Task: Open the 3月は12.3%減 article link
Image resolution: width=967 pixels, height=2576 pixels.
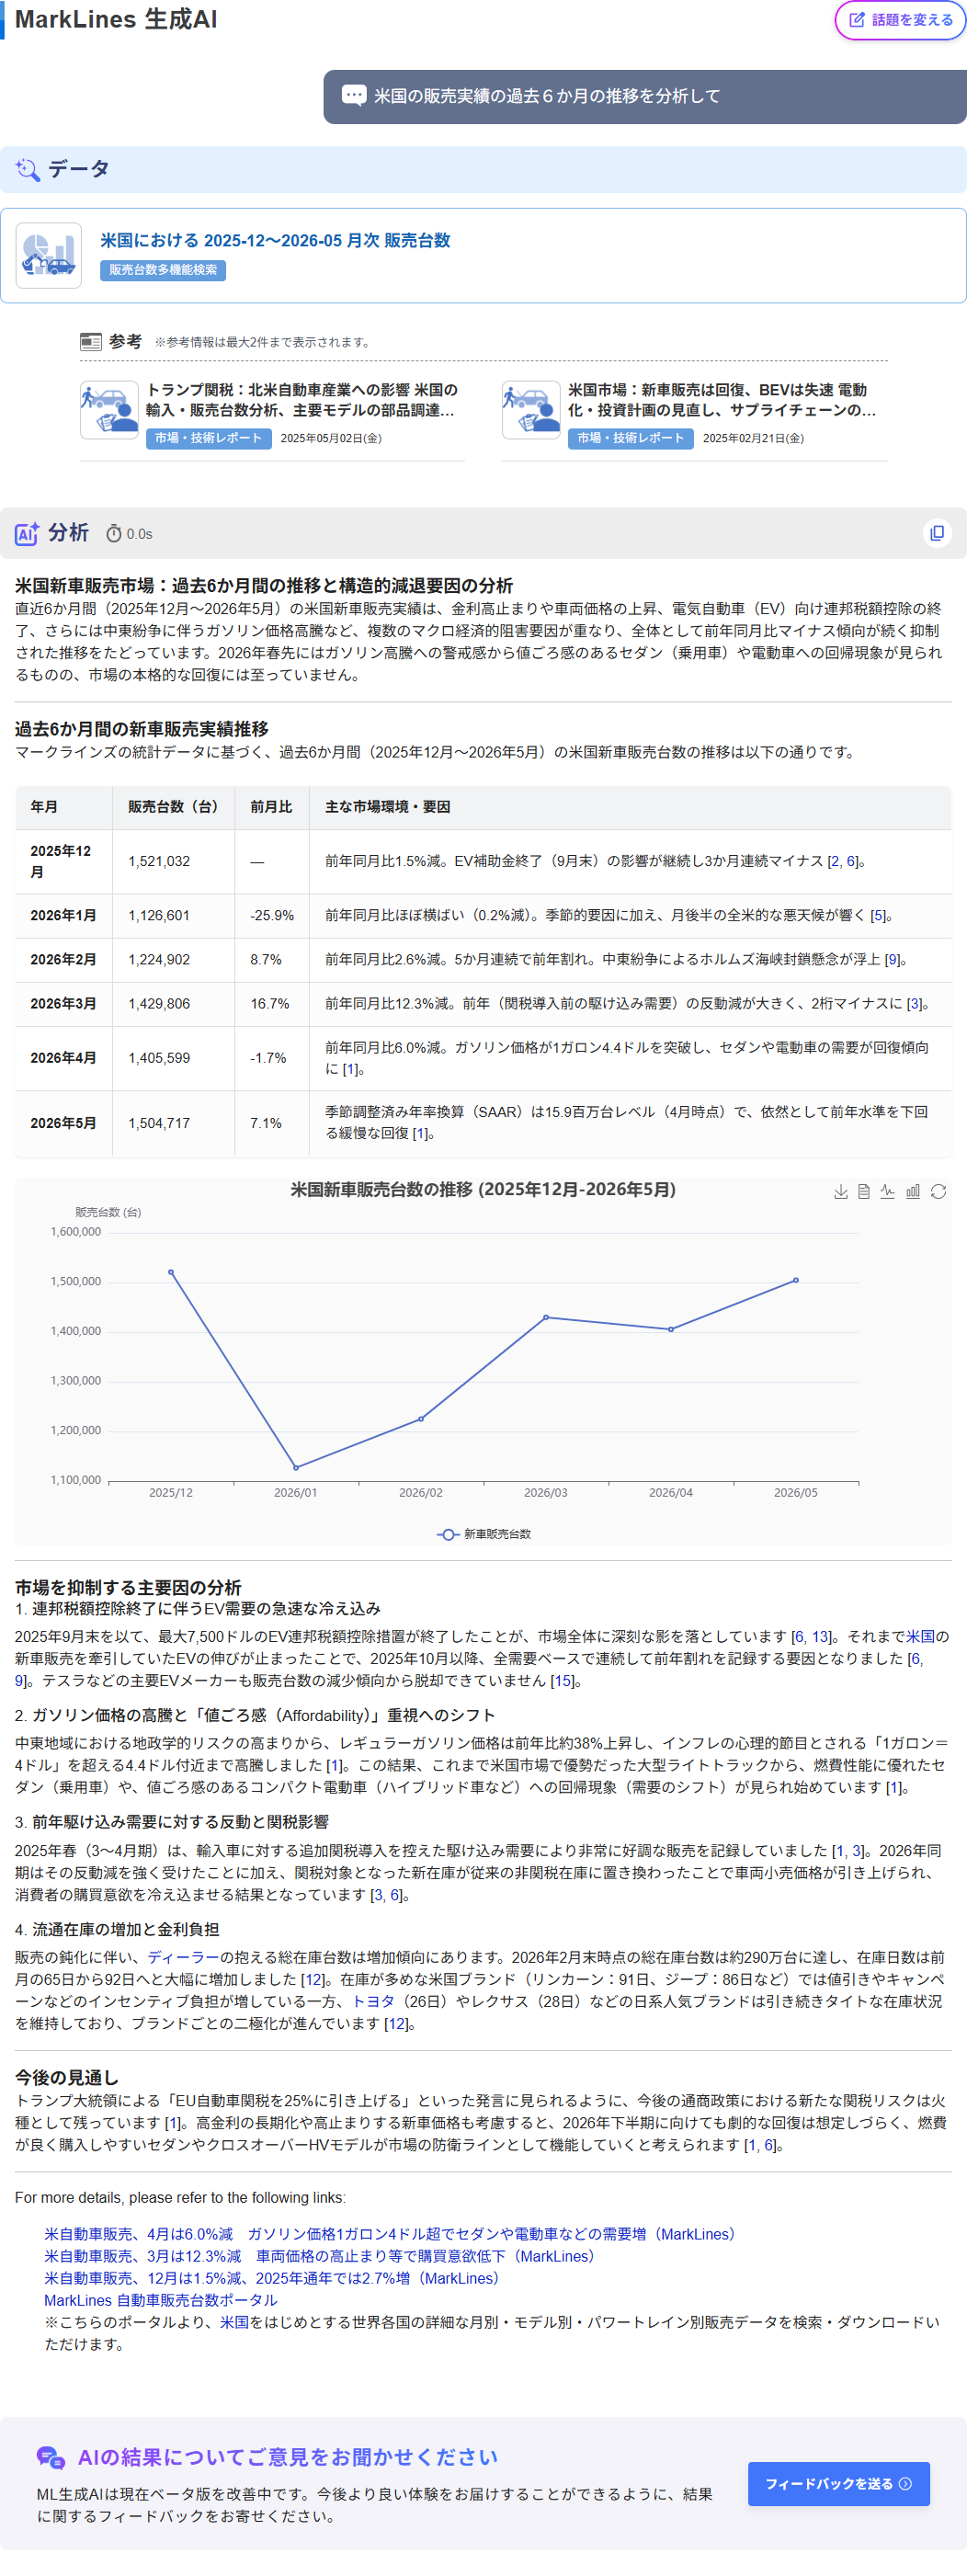Action: (x=321, y=2256)
